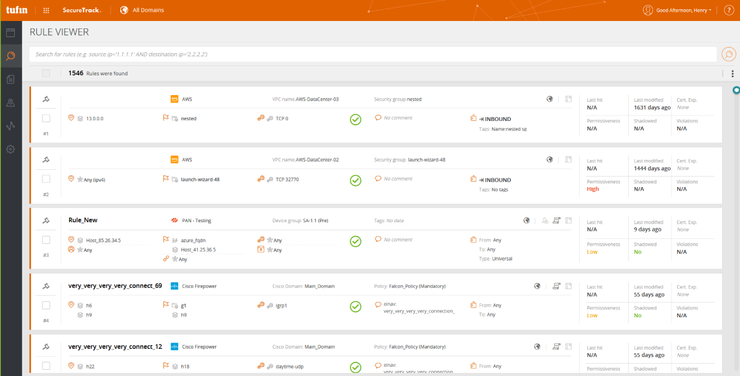Click globe icon on Rule_New row

tap(526, 220)
